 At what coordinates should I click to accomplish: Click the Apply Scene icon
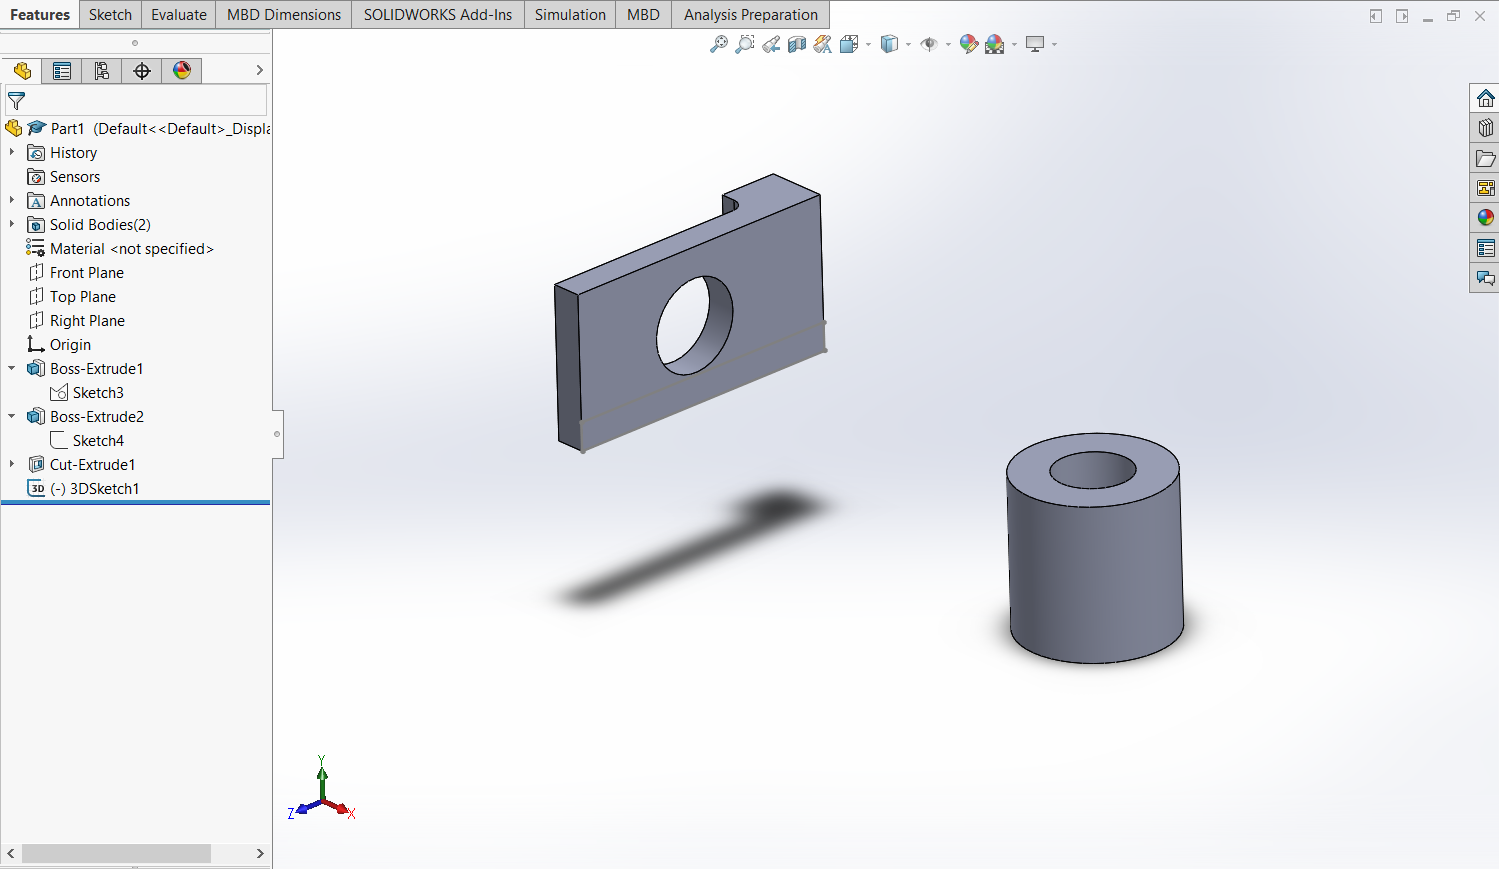997,44
